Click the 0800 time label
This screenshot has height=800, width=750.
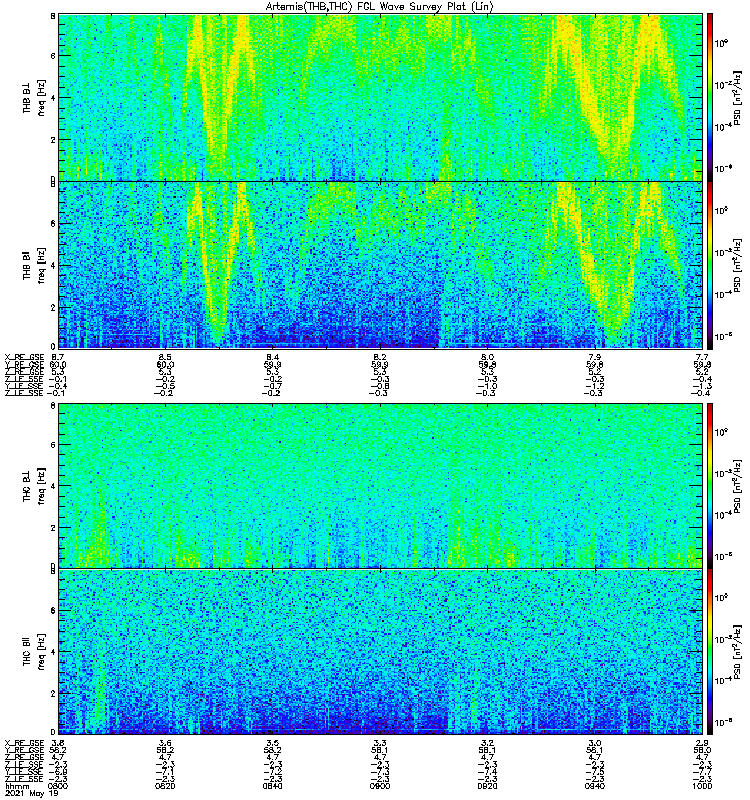(58, 786)
